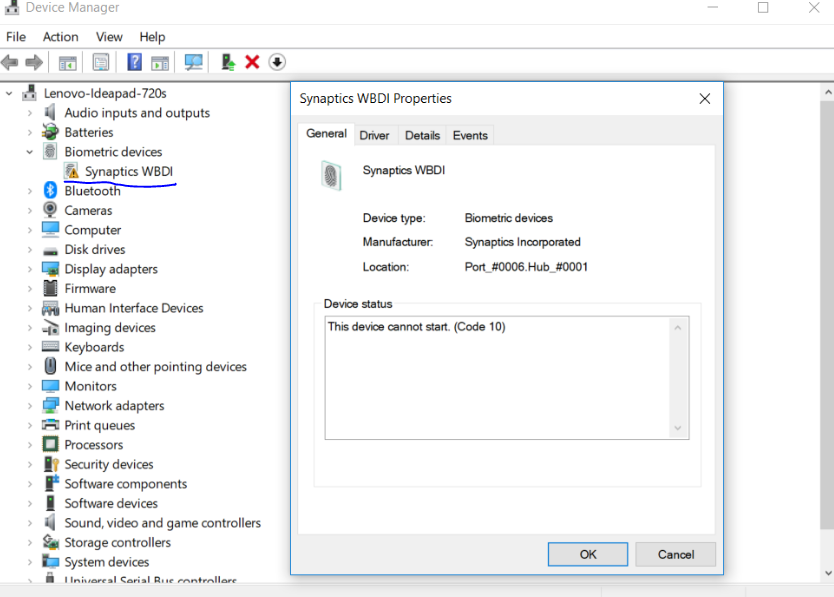Expand the Disk drives node
Viewport: 834px width, 597px height.
click(x=30, y=250)
